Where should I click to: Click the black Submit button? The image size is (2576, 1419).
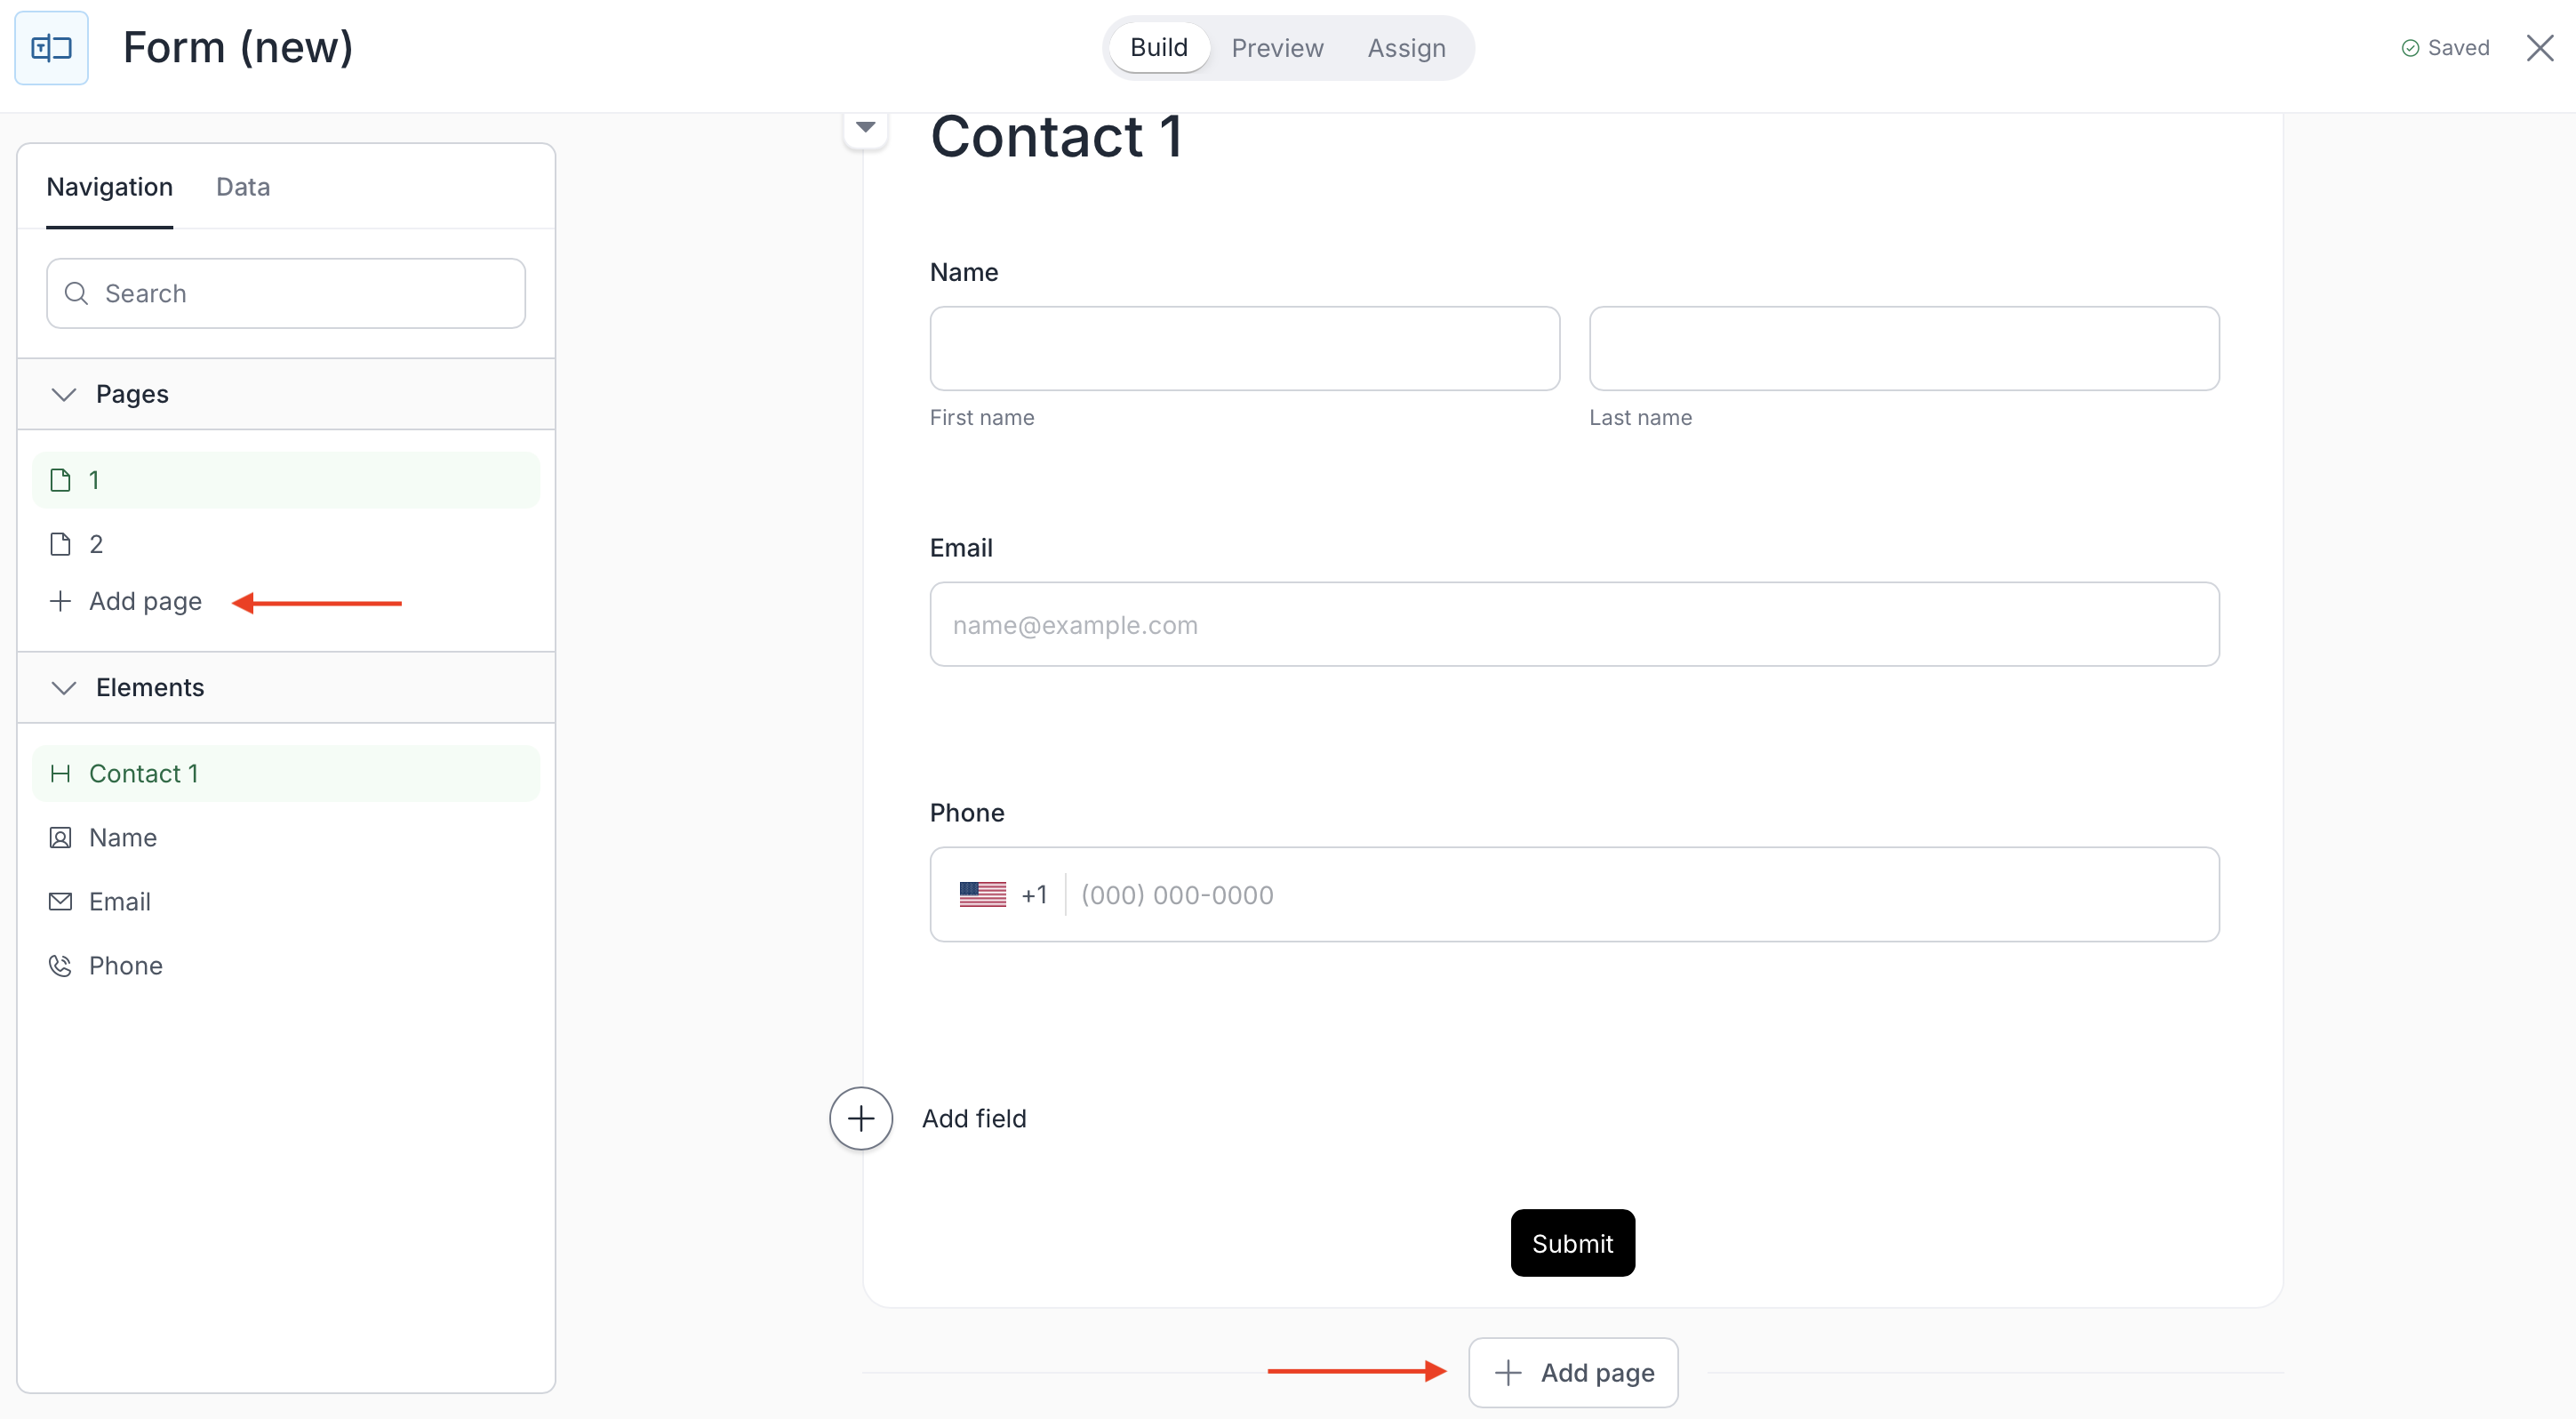click(1572, 1243)
